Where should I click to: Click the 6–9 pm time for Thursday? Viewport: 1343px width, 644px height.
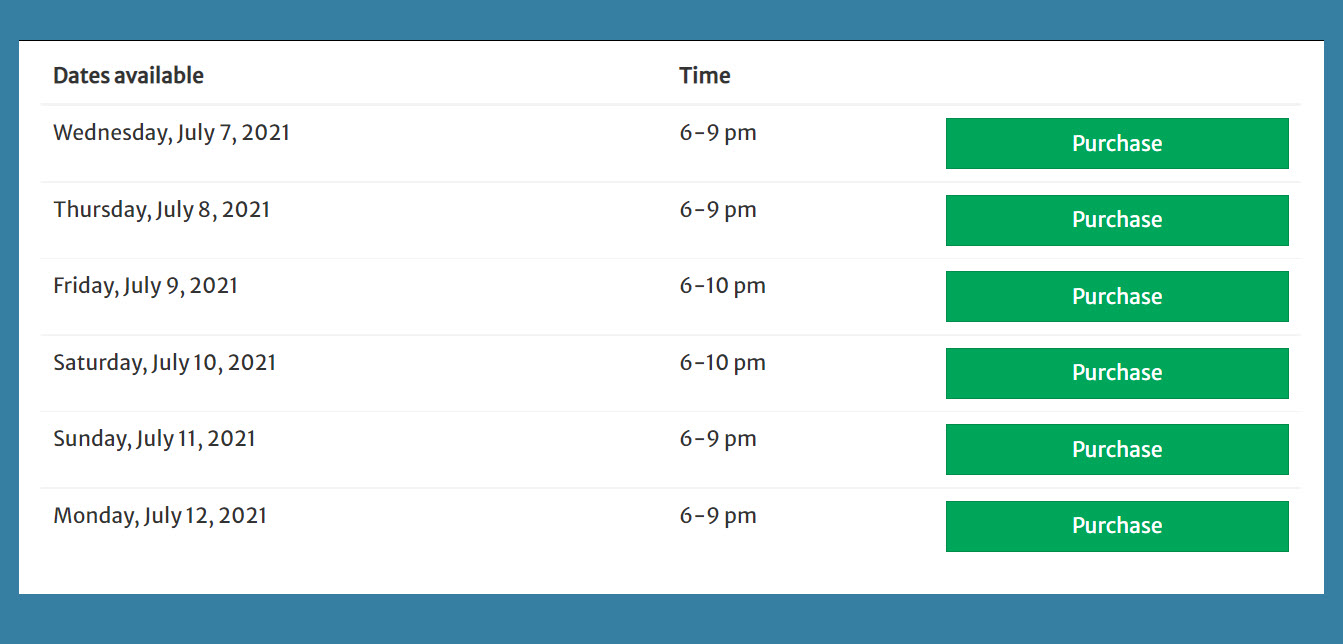click(x=718, y=210)
